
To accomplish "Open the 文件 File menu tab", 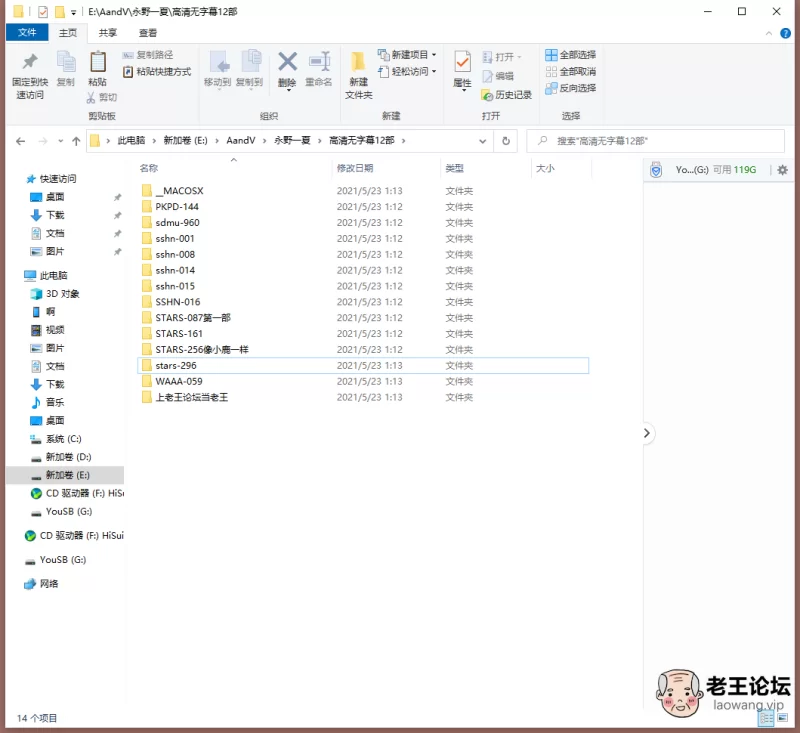I will click(27, 33).
